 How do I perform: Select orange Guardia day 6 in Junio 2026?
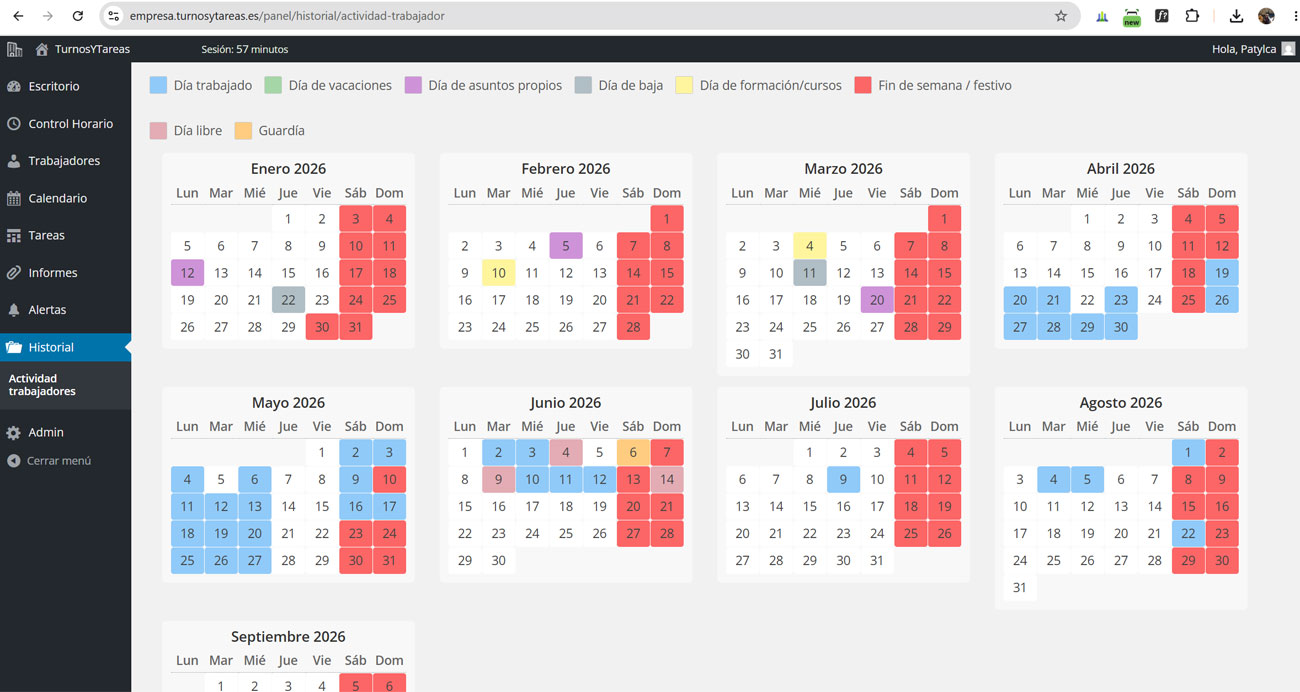[x=633, y=453]
